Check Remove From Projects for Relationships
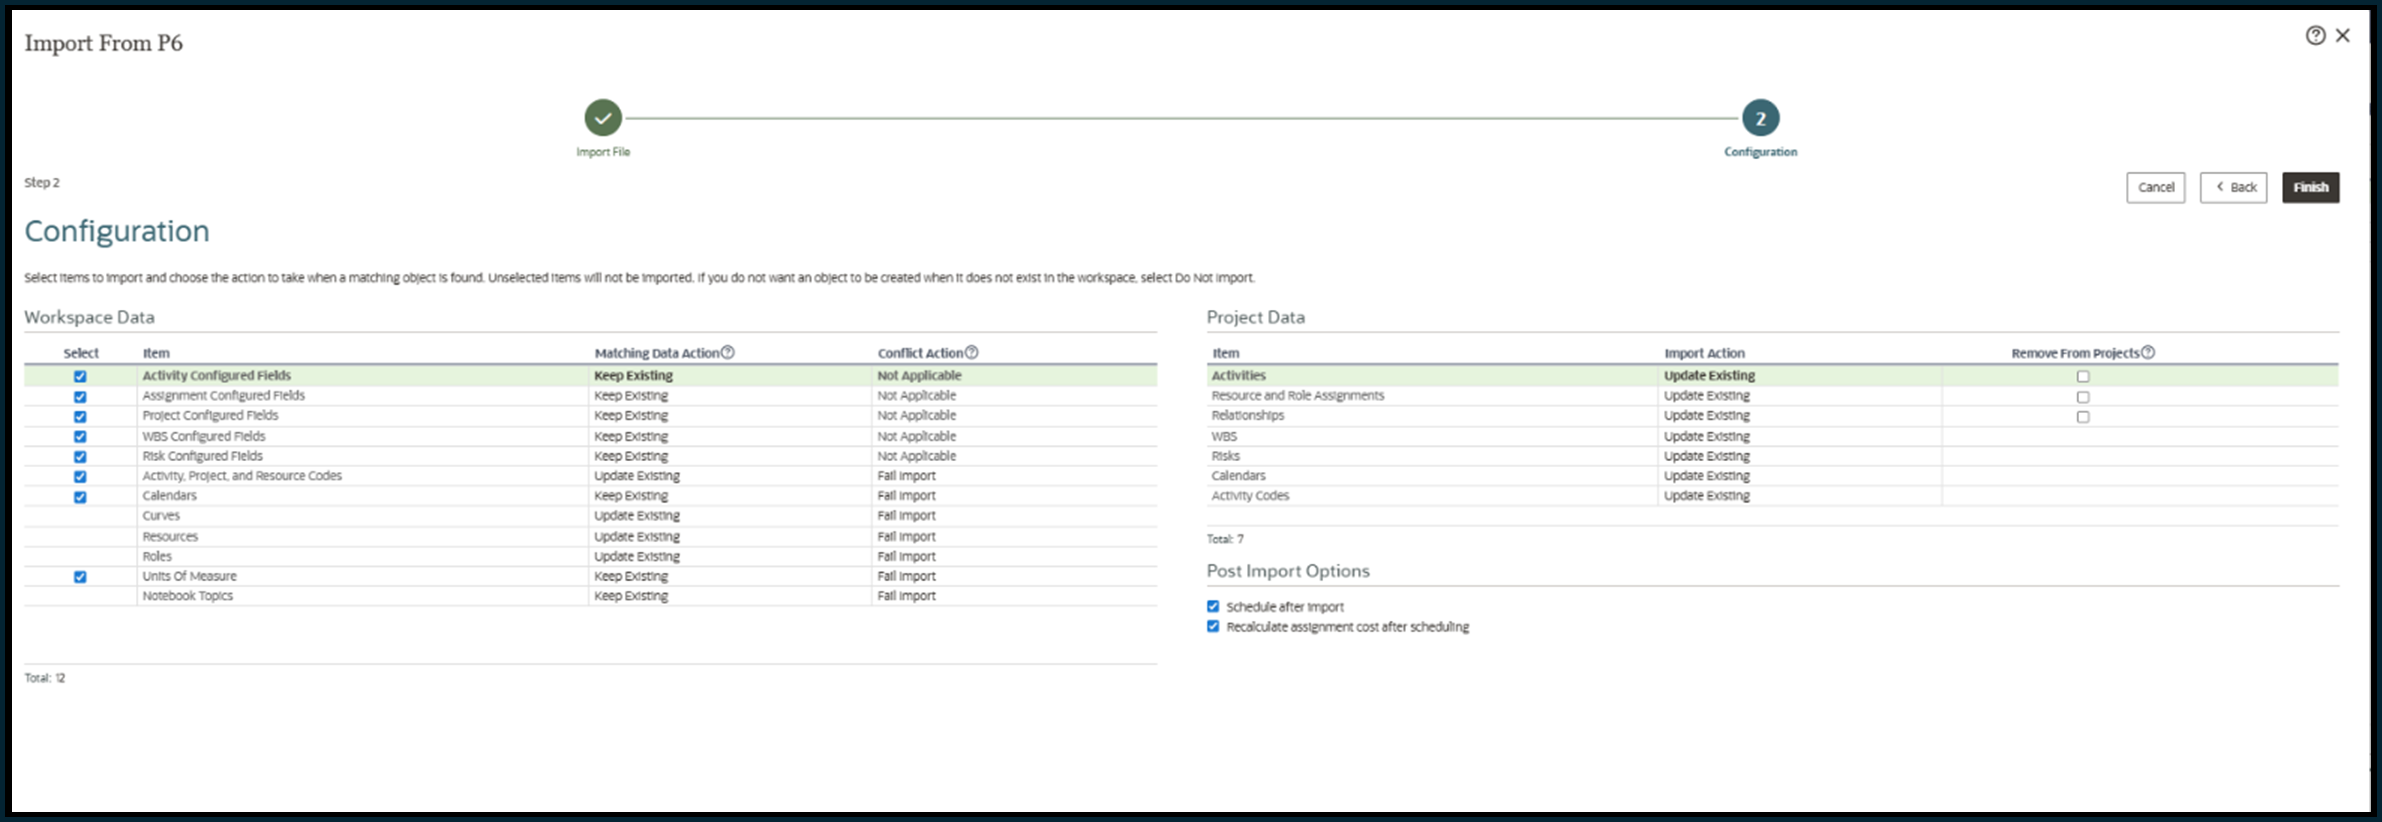 point(2083,417)
